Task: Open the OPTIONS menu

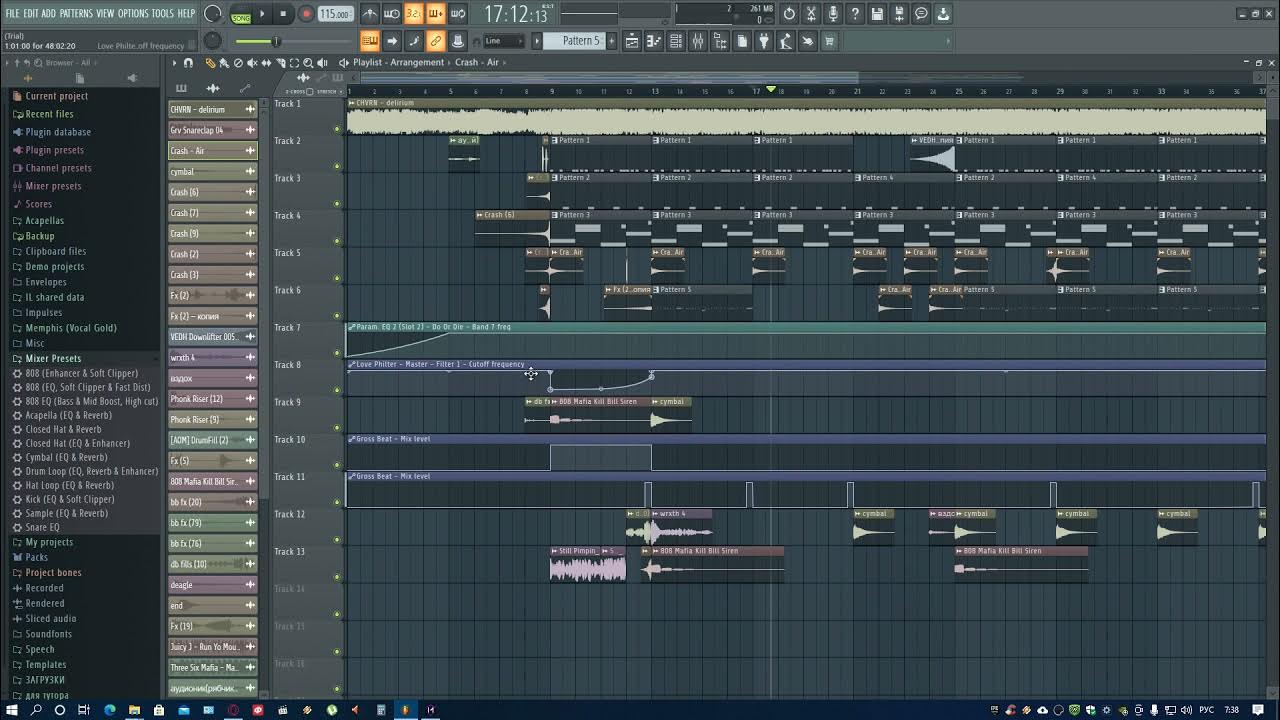Action: 133,14
